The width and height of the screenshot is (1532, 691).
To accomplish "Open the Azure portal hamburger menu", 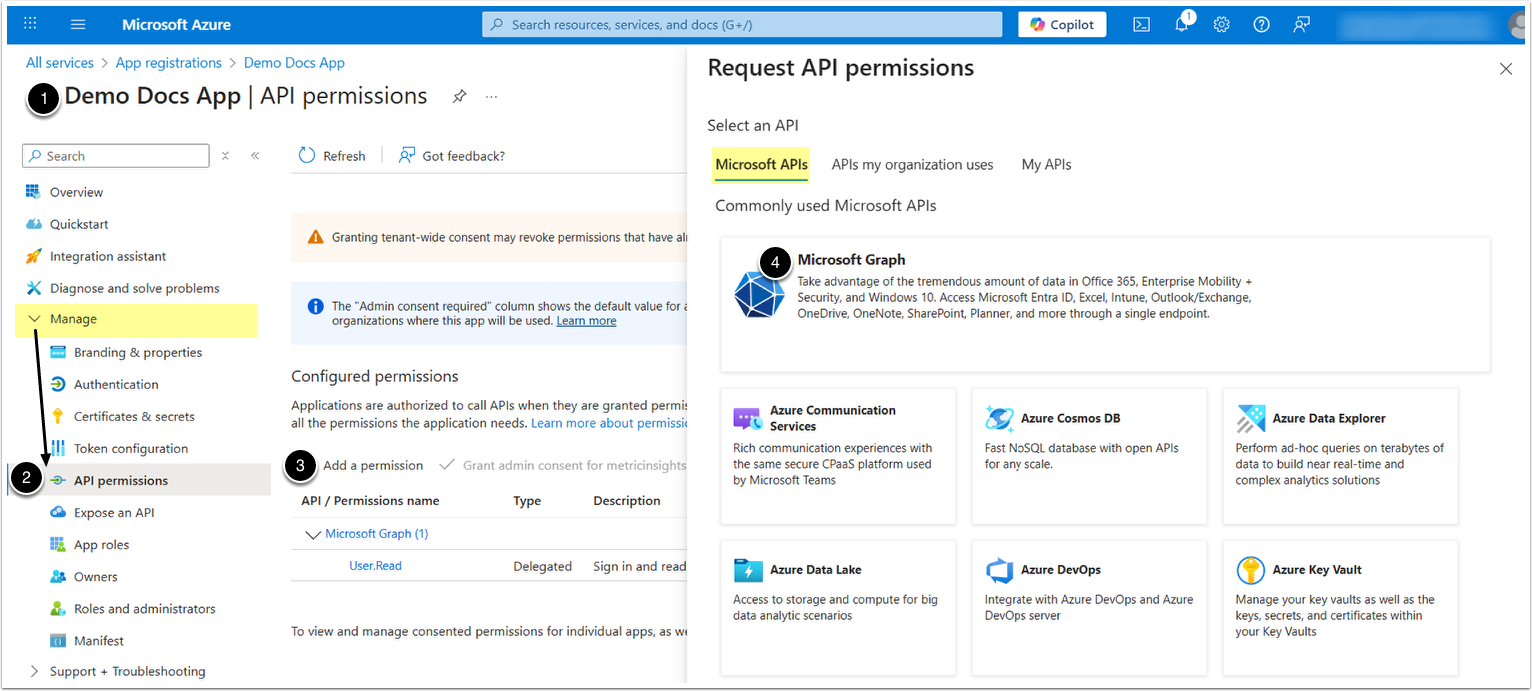I will click(x=79, y=24).
